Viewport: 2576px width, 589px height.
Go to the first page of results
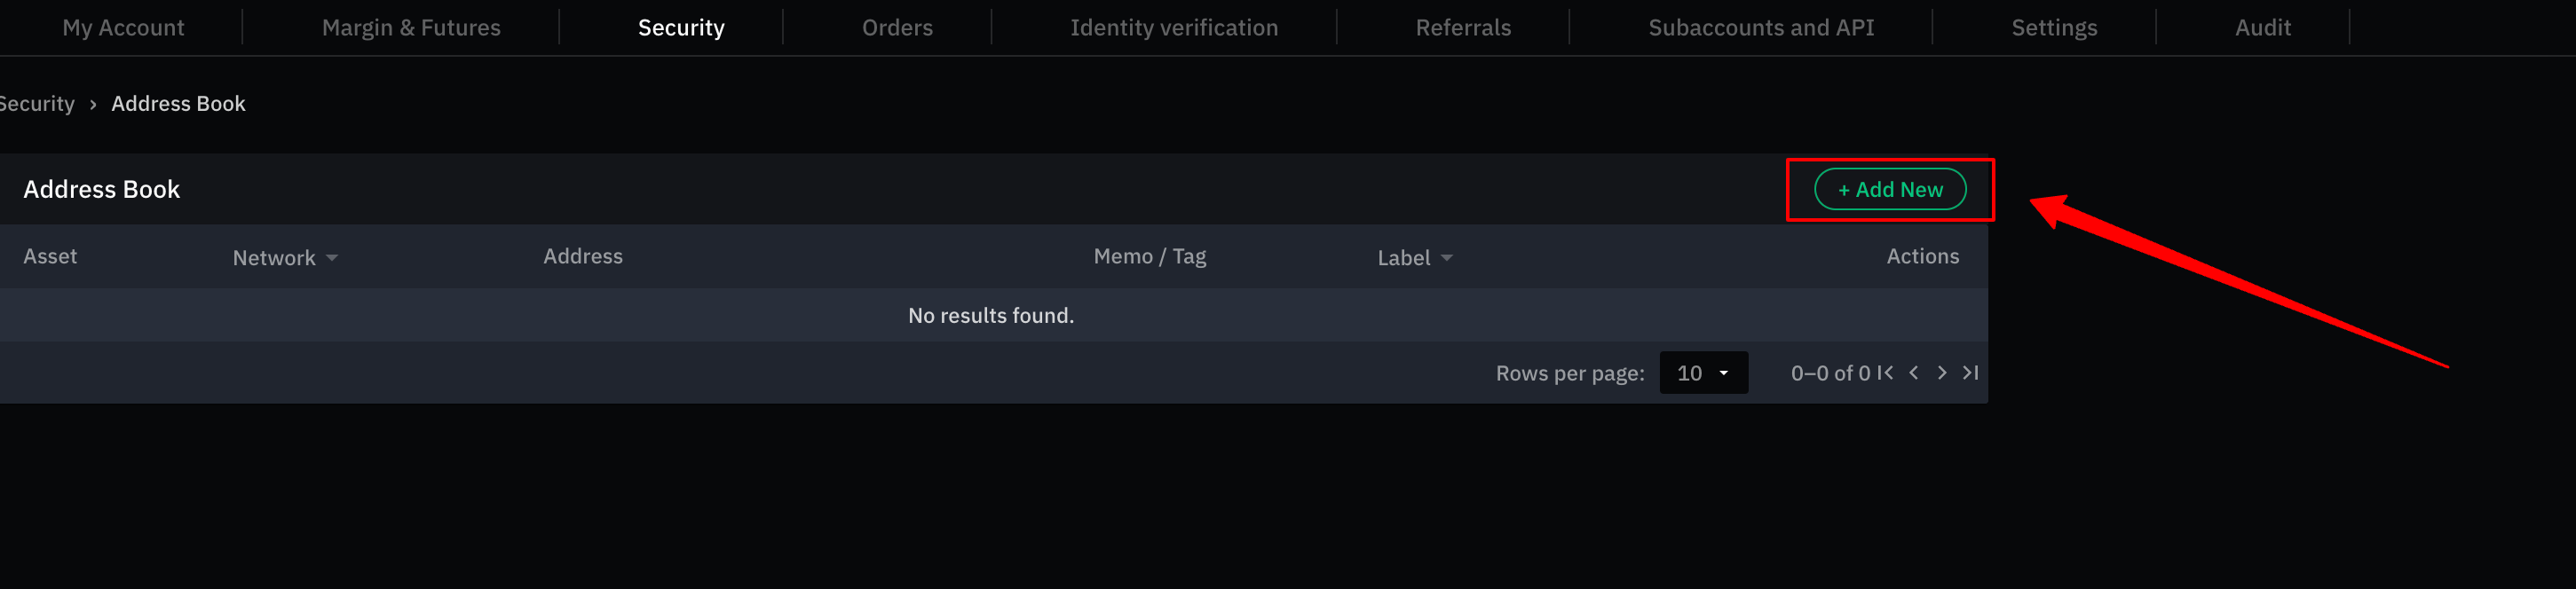[x=1885, y=373]
